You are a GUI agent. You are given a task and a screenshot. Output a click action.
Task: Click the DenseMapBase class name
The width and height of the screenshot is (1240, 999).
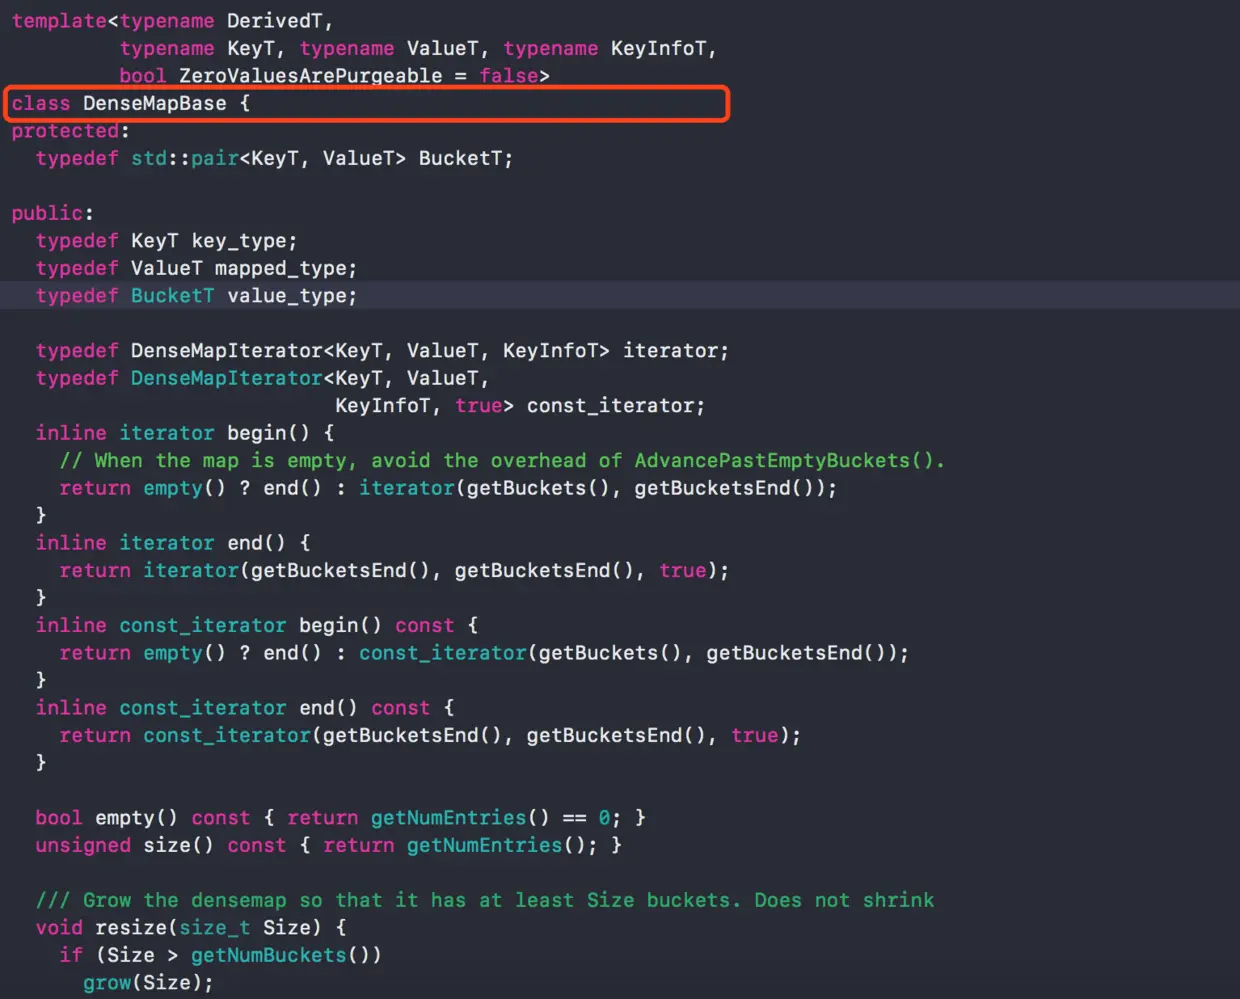pos(155,103)
